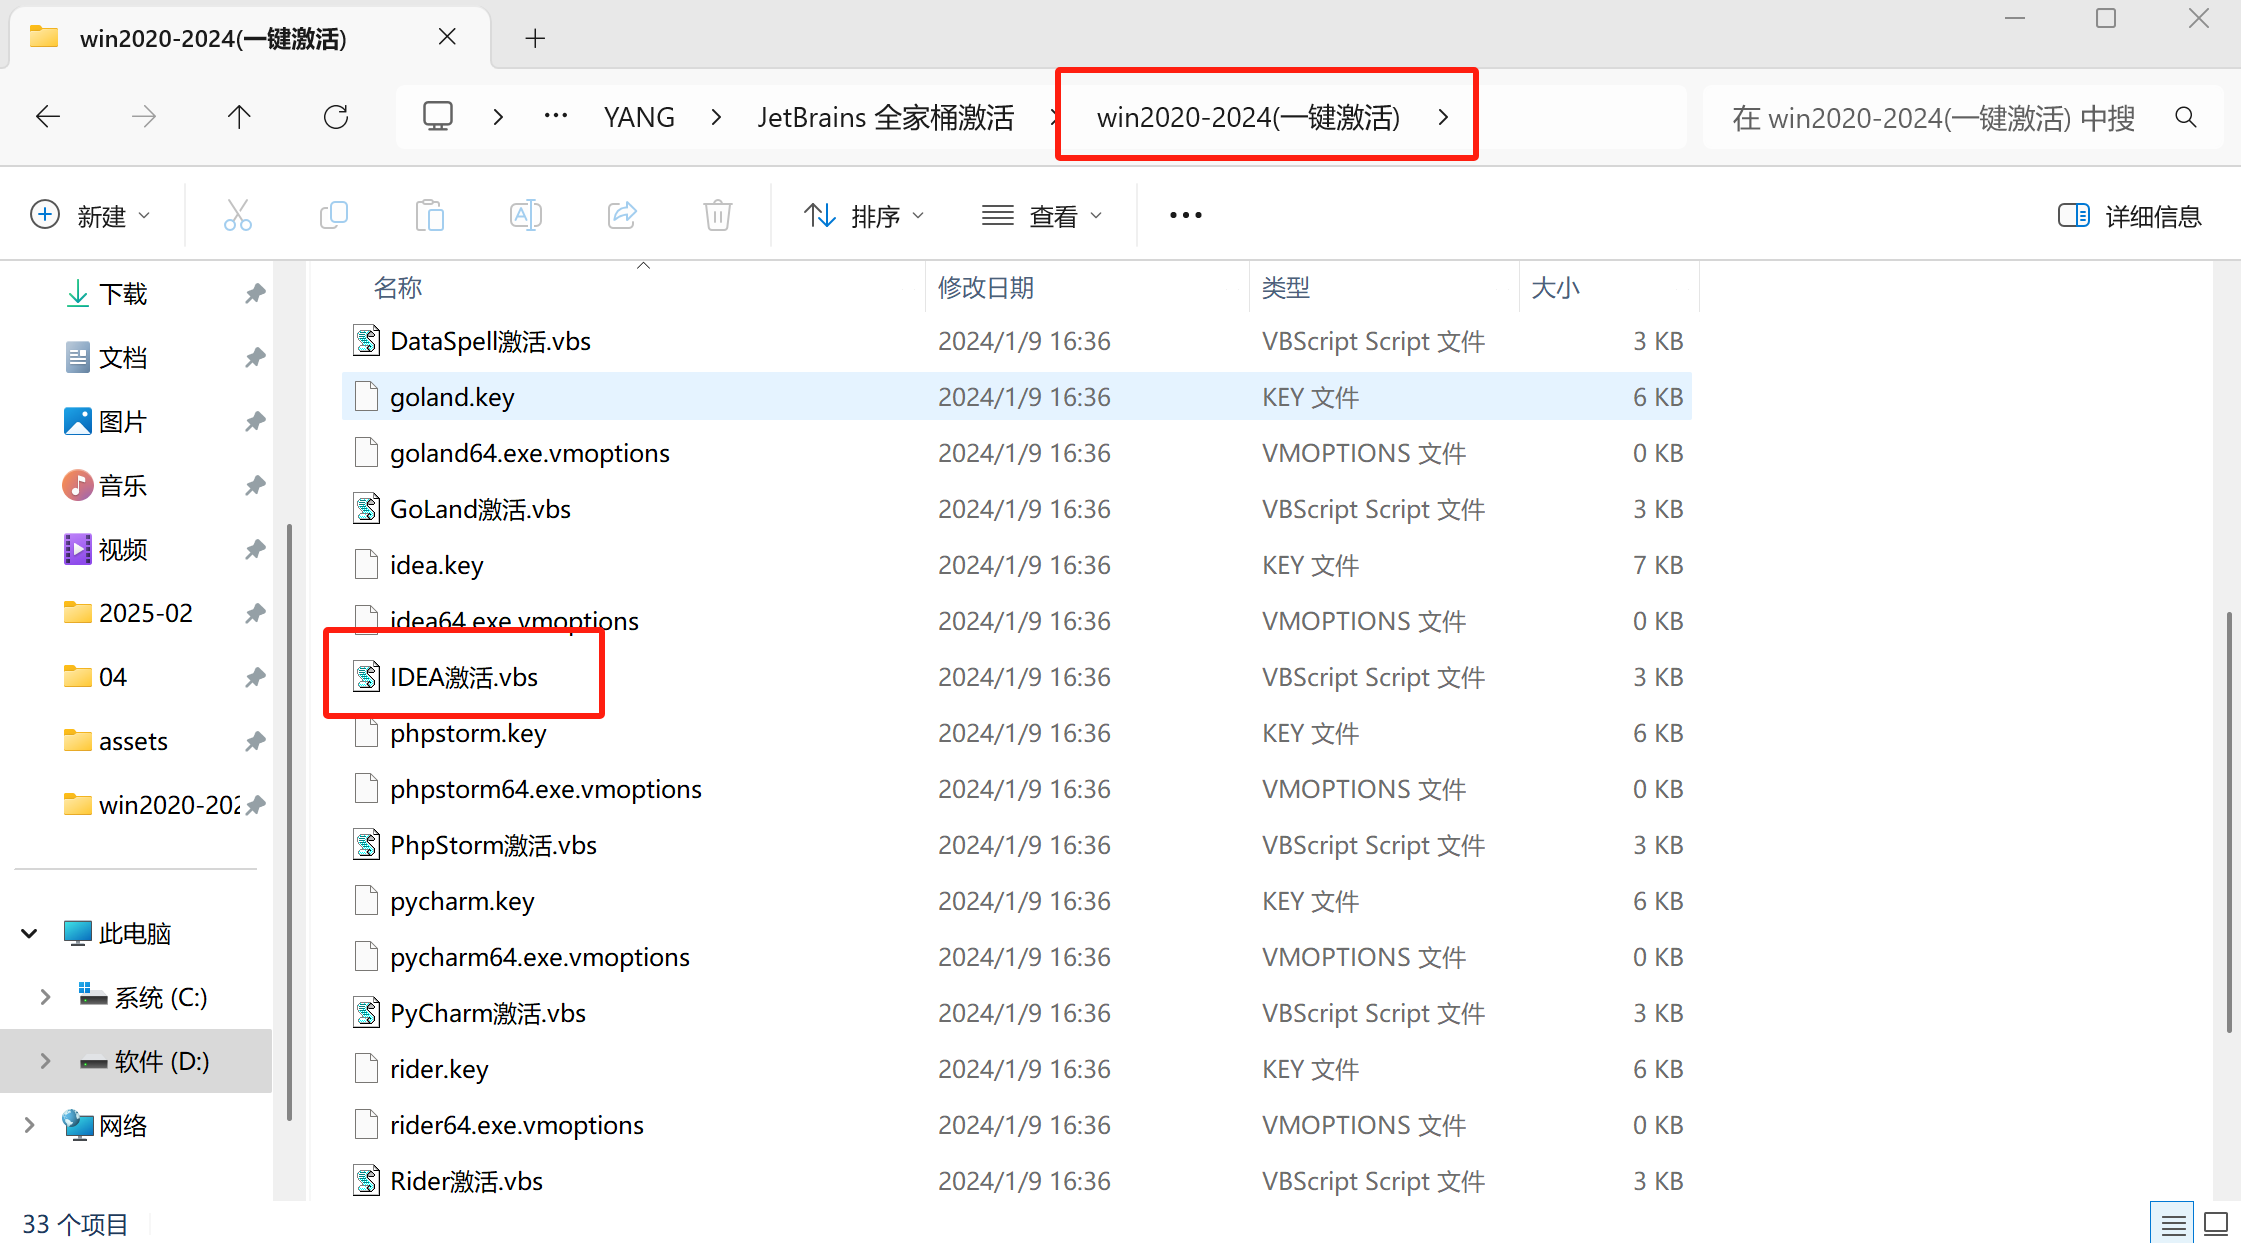This screenshot has height=1243, width=2241.
Task: Select the PyCharm激活.vbs file icon
Action: [x=367, y=1013]
